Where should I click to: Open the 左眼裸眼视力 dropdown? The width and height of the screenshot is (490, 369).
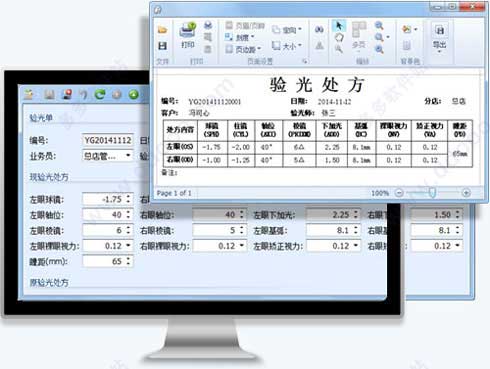(x=128, y=246)
